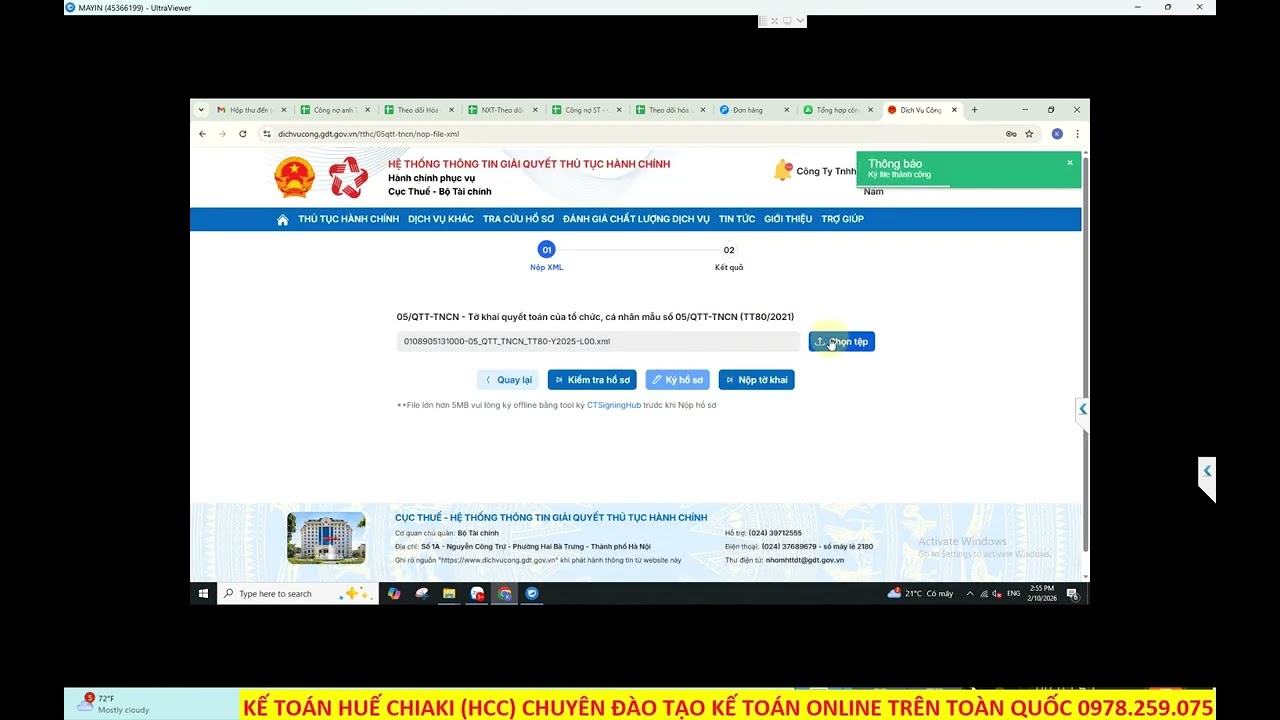Click the weather '21°C Có mây' widget

click(x=920, y=594)
